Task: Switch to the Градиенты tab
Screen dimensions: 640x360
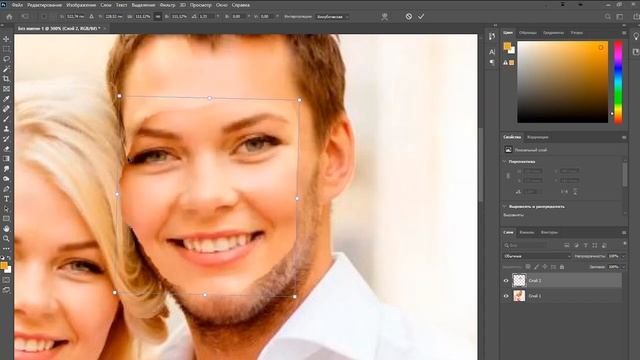Action: click(x=553, y=33)
